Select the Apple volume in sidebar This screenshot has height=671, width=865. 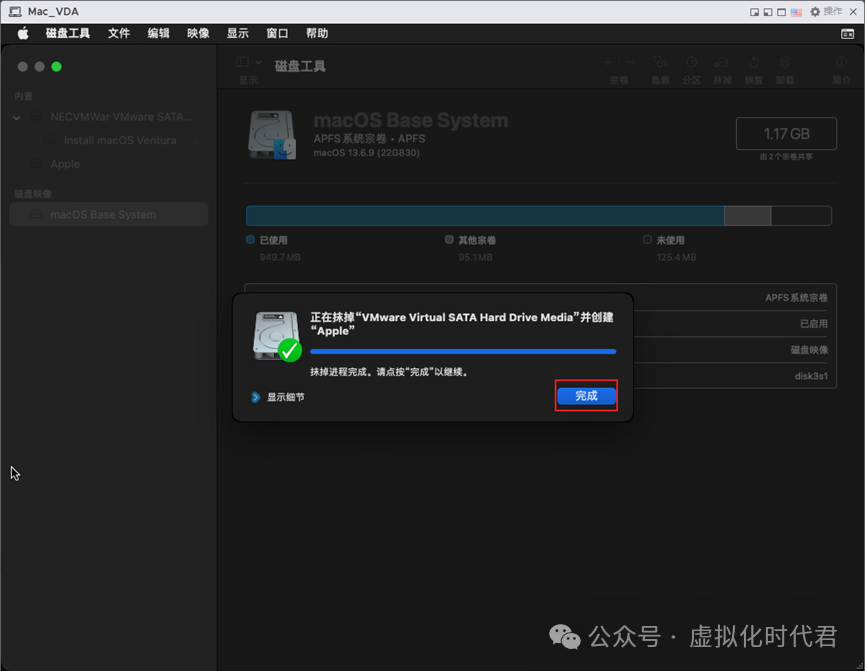[65, 164]
